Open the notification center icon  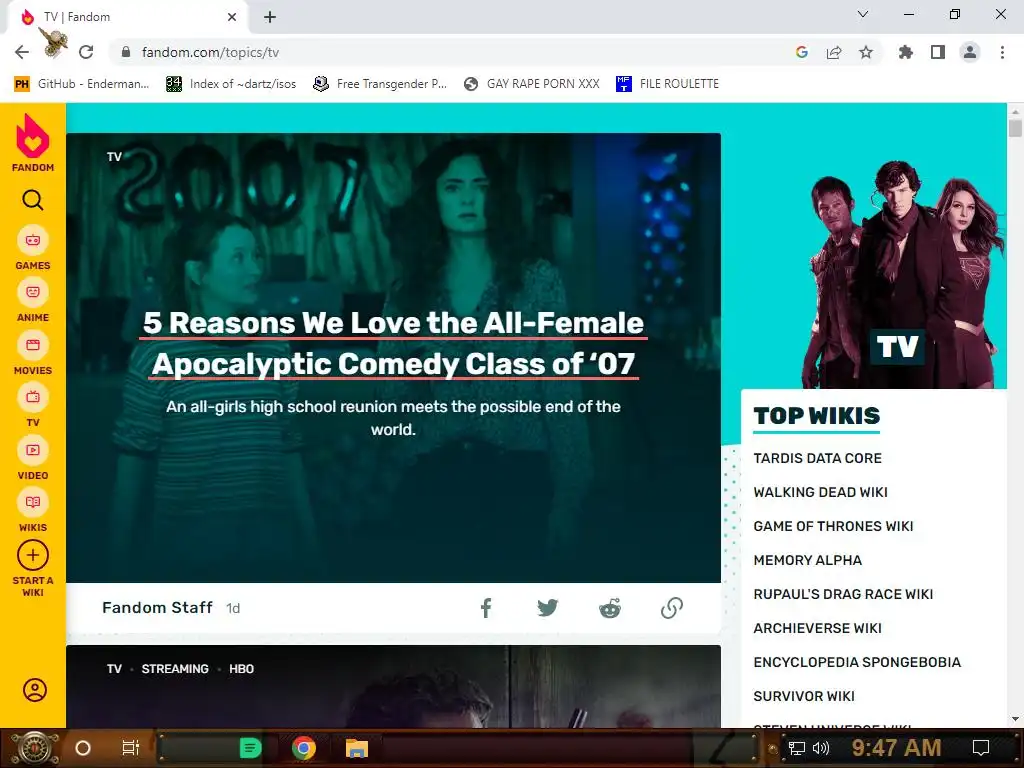[981, 748]
